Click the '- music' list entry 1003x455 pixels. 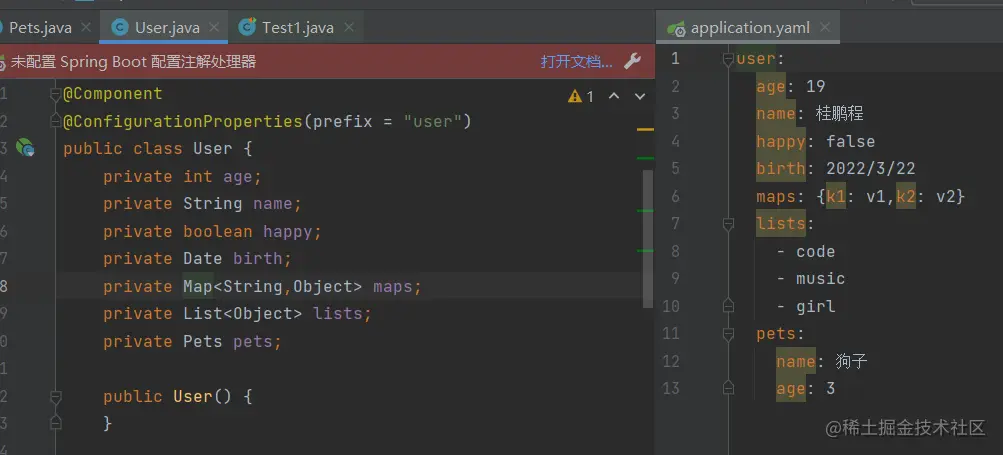[810, 279]
